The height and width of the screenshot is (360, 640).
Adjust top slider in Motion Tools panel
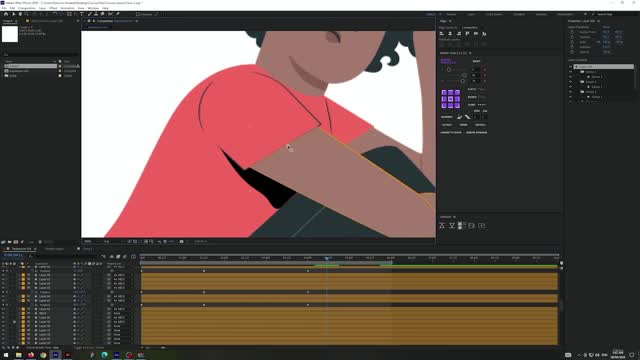tap(449, 70)
